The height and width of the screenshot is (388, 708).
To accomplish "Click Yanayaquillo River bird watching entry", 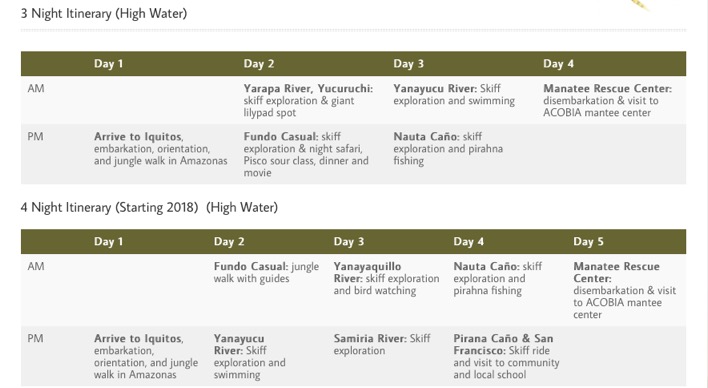I will 387,278.
